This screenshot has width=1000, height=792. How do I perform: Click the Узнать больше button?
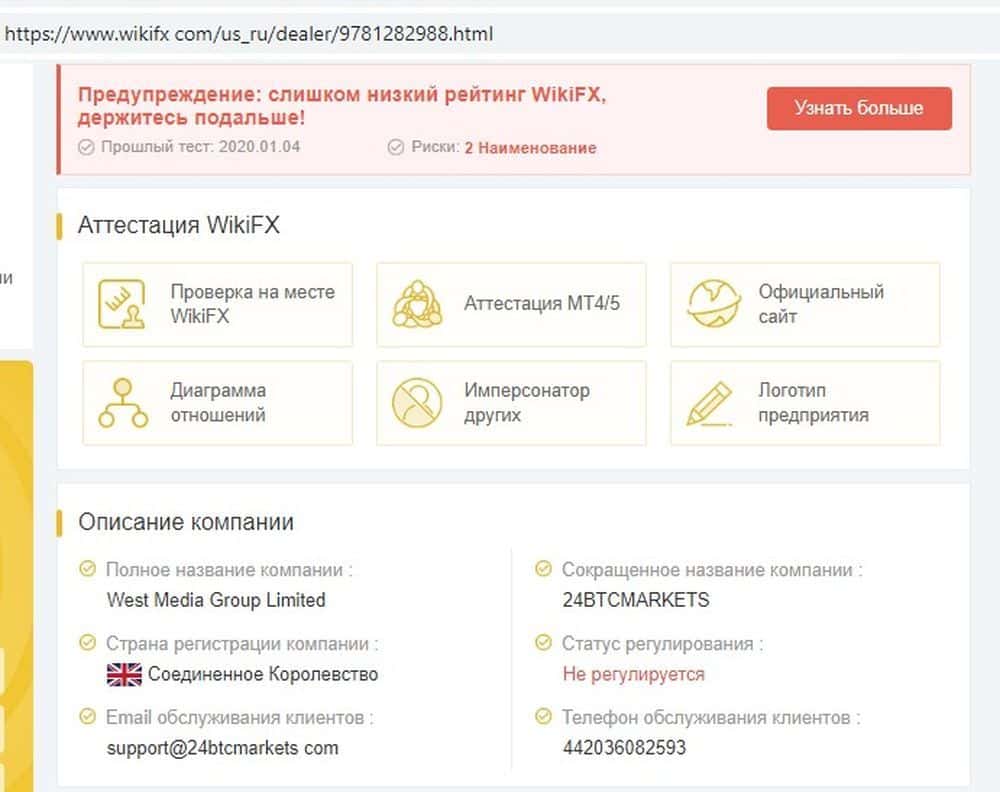pyautogui.click(x=859, y=108)
